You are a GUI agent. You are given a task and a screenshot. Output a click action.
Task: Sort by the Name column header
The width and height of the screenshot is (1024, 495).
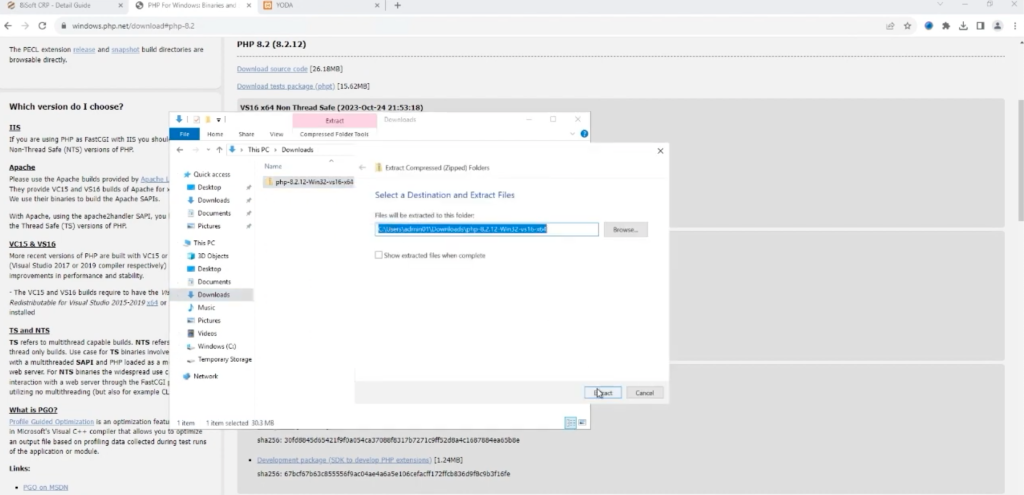(273, 166)
